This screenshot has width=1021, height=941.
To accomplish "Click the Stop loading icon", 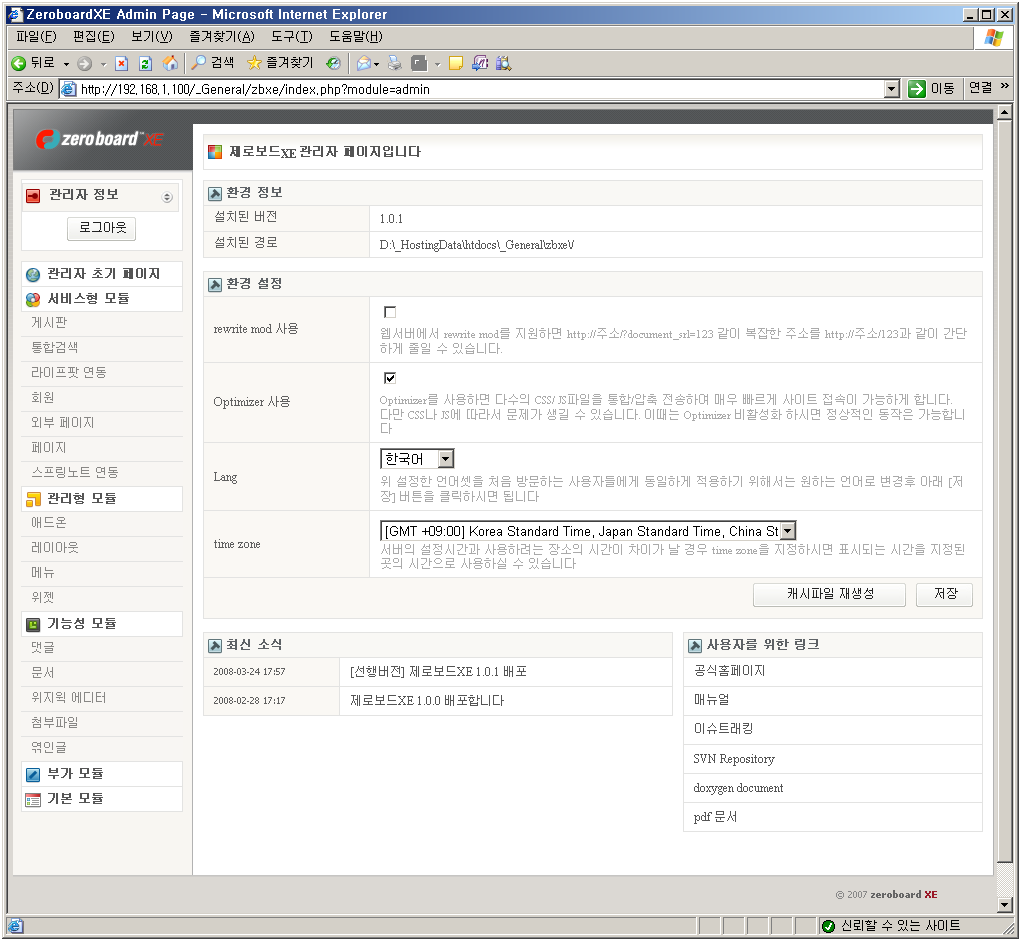I will tap(121, 63).
